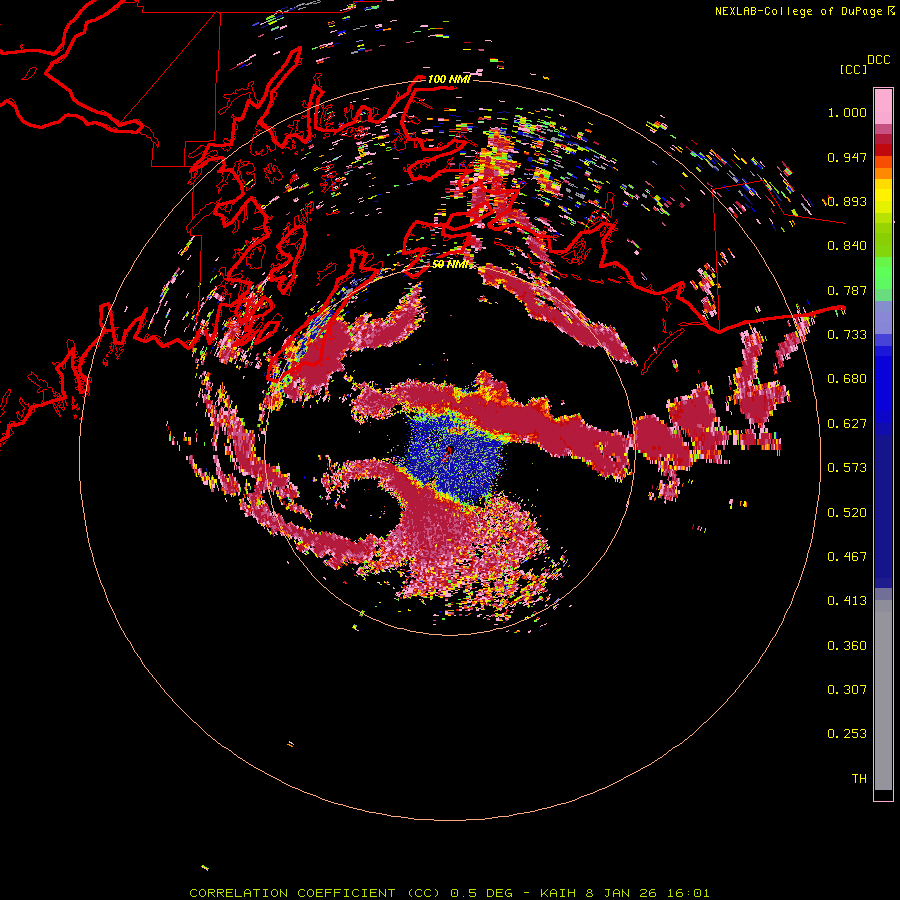Click the gray lower segment of color bar

click(x=883, y=695)
